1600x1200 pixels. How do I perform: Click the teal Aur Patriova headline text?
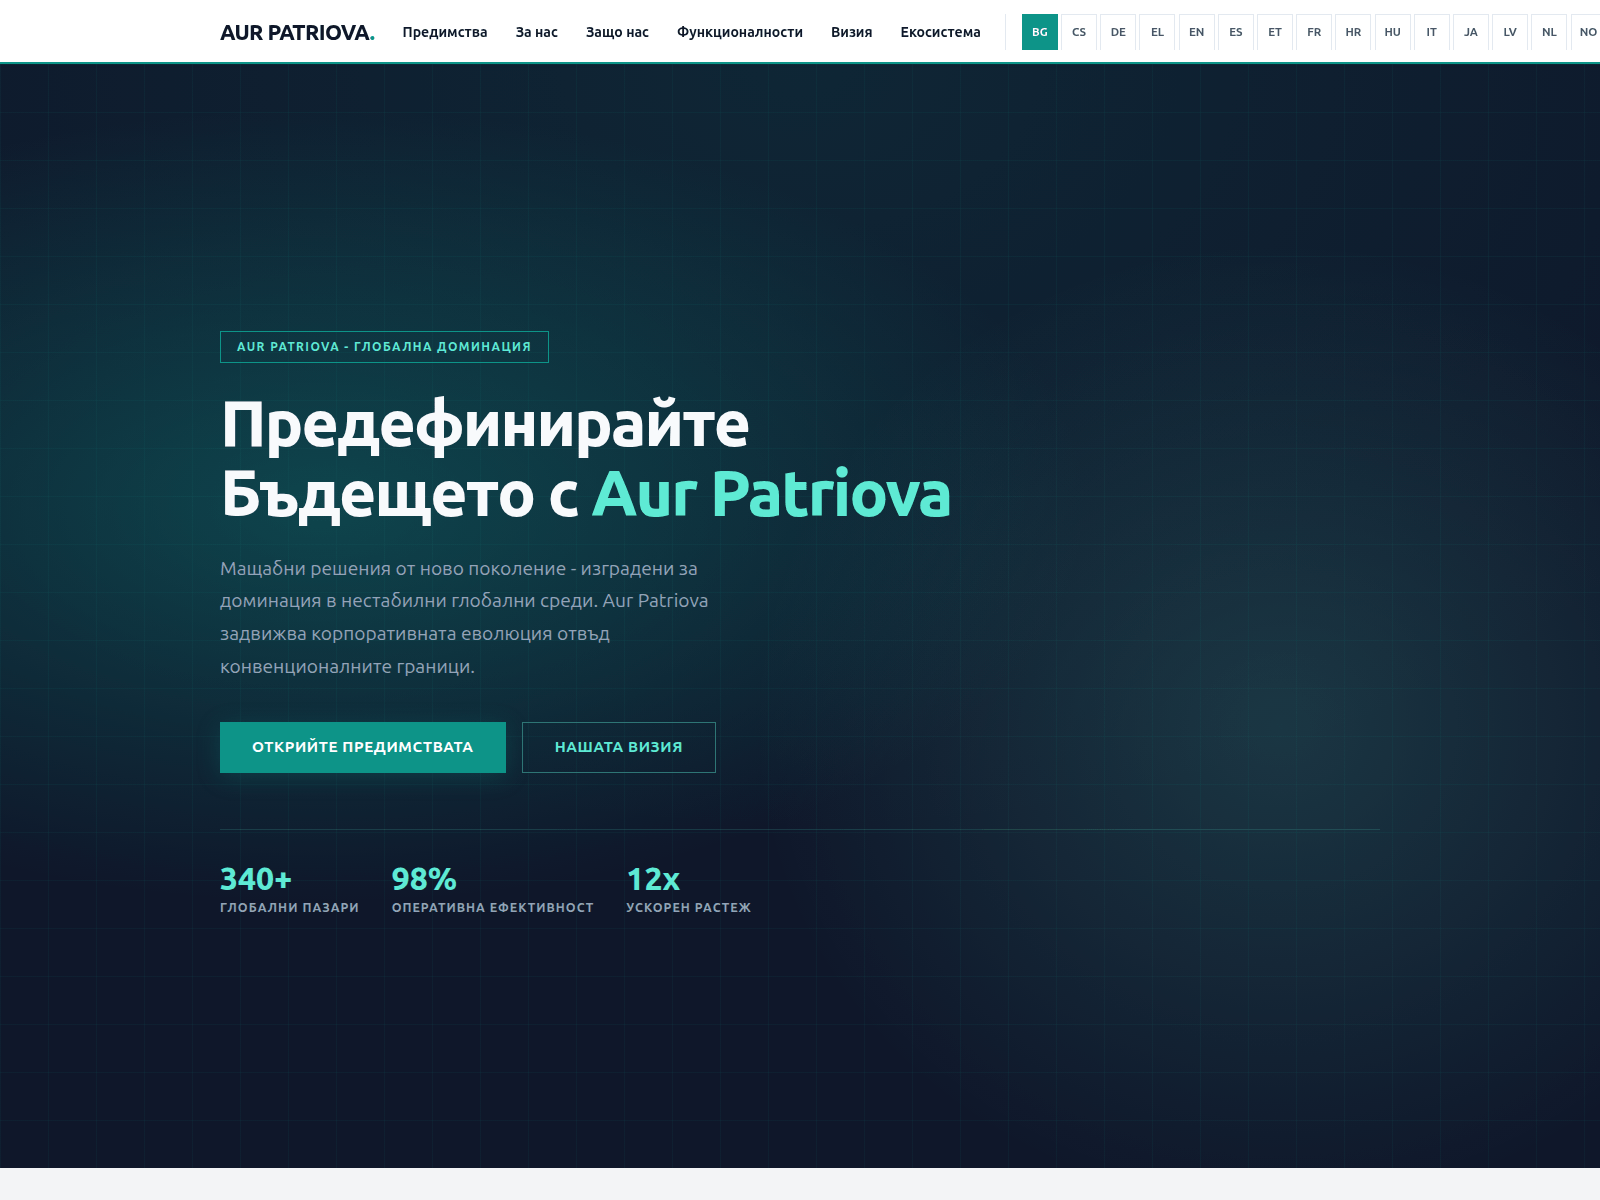771,494
